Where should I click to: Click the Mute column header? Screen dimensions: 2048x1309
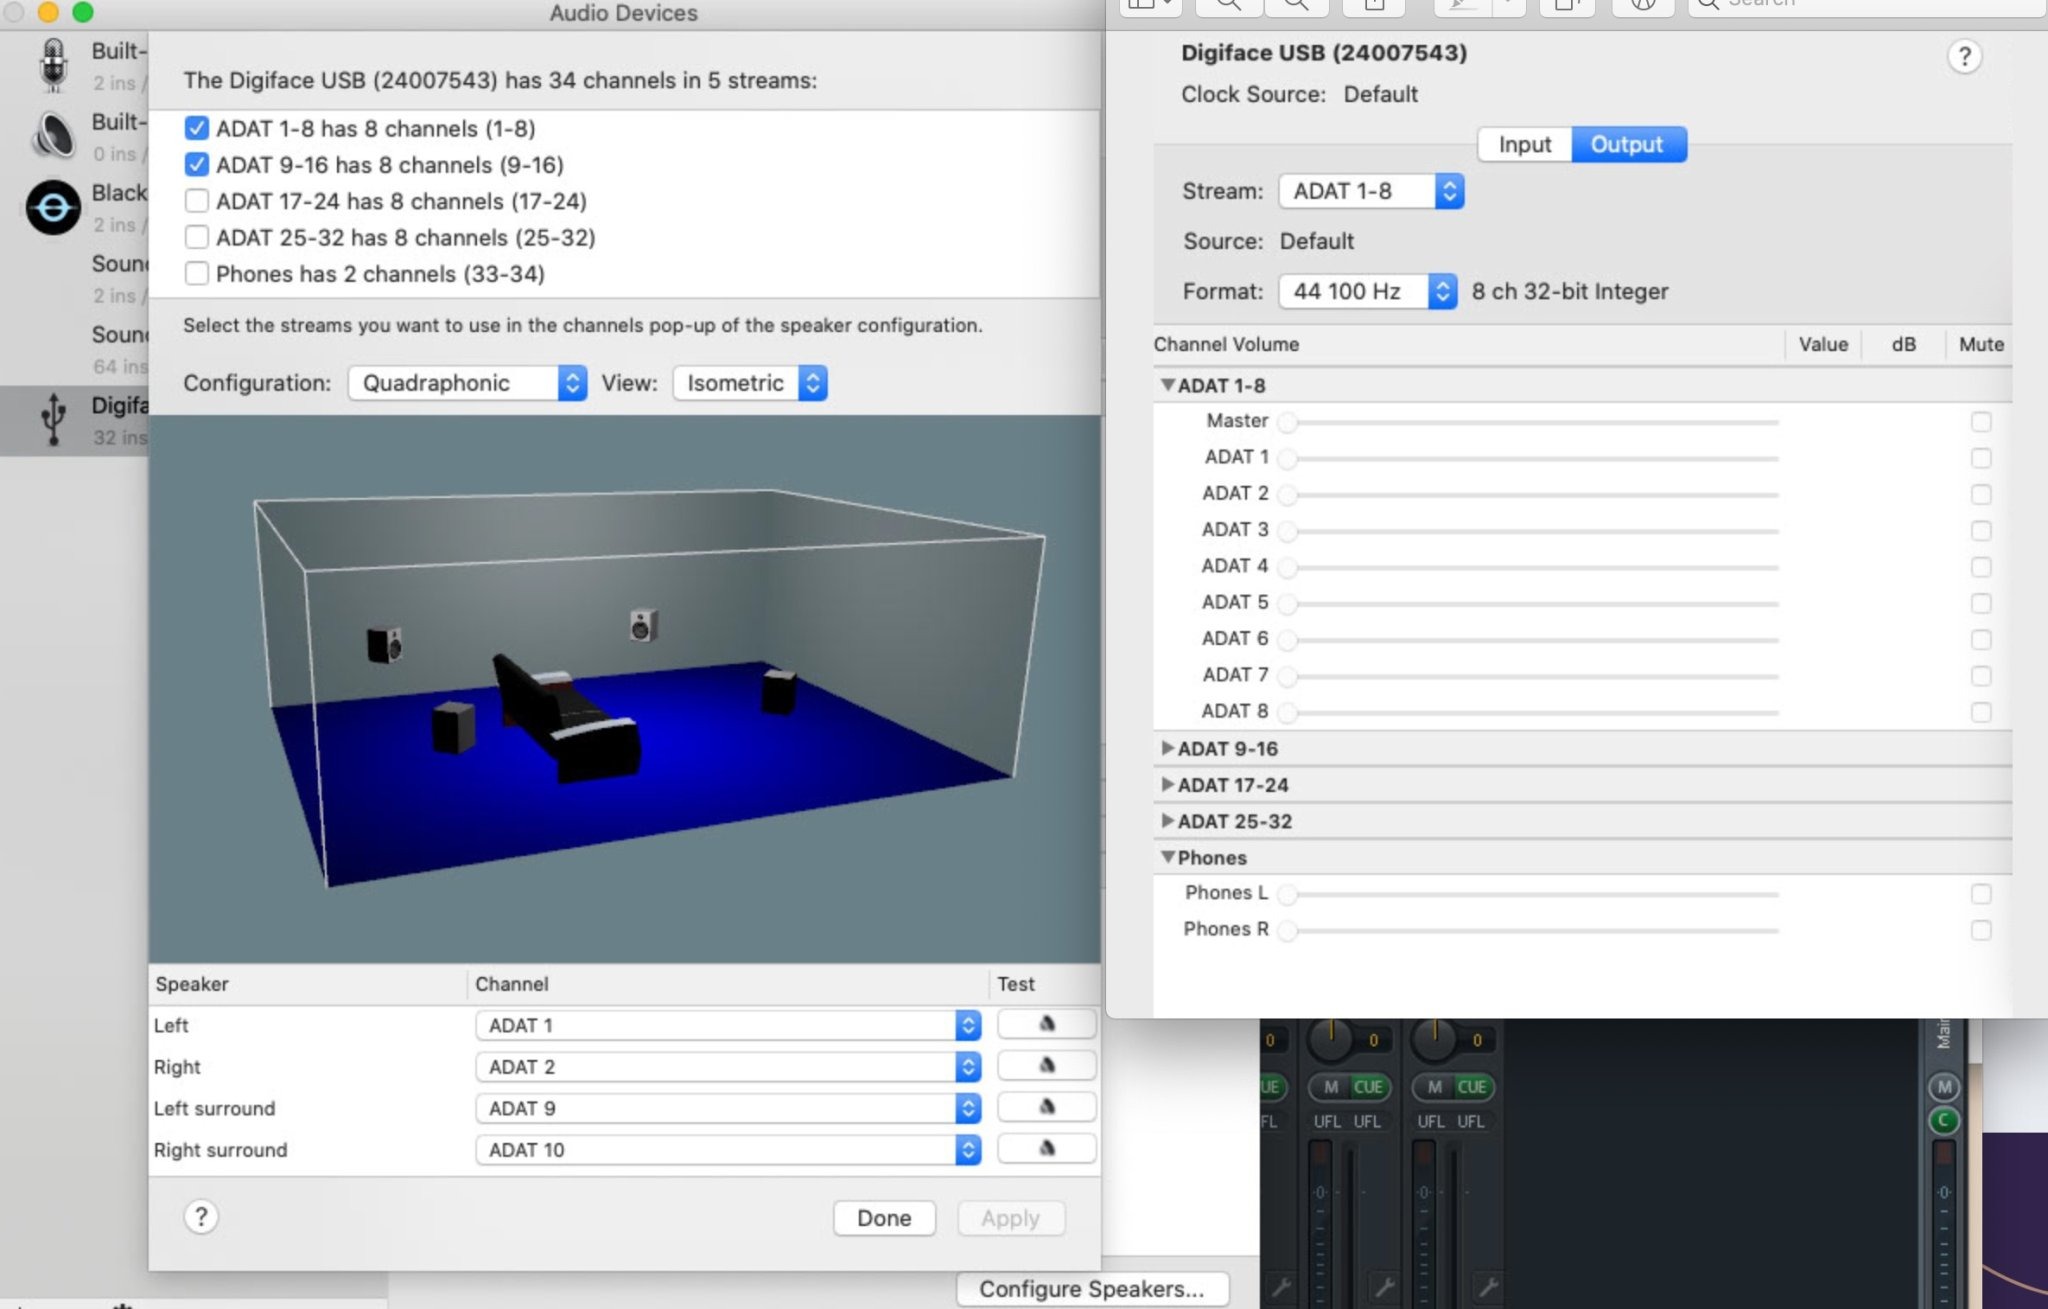pos(1981,344)
